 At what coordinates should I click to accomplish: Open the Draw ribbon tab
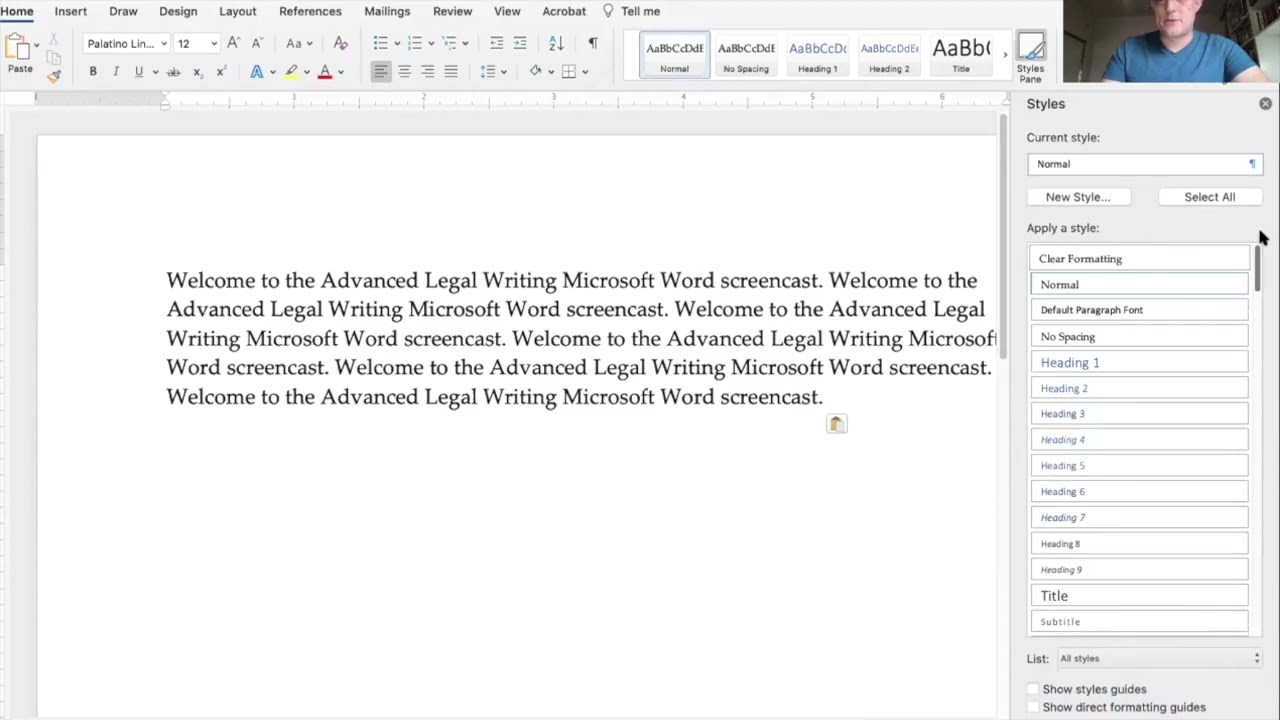coord(123,11)
